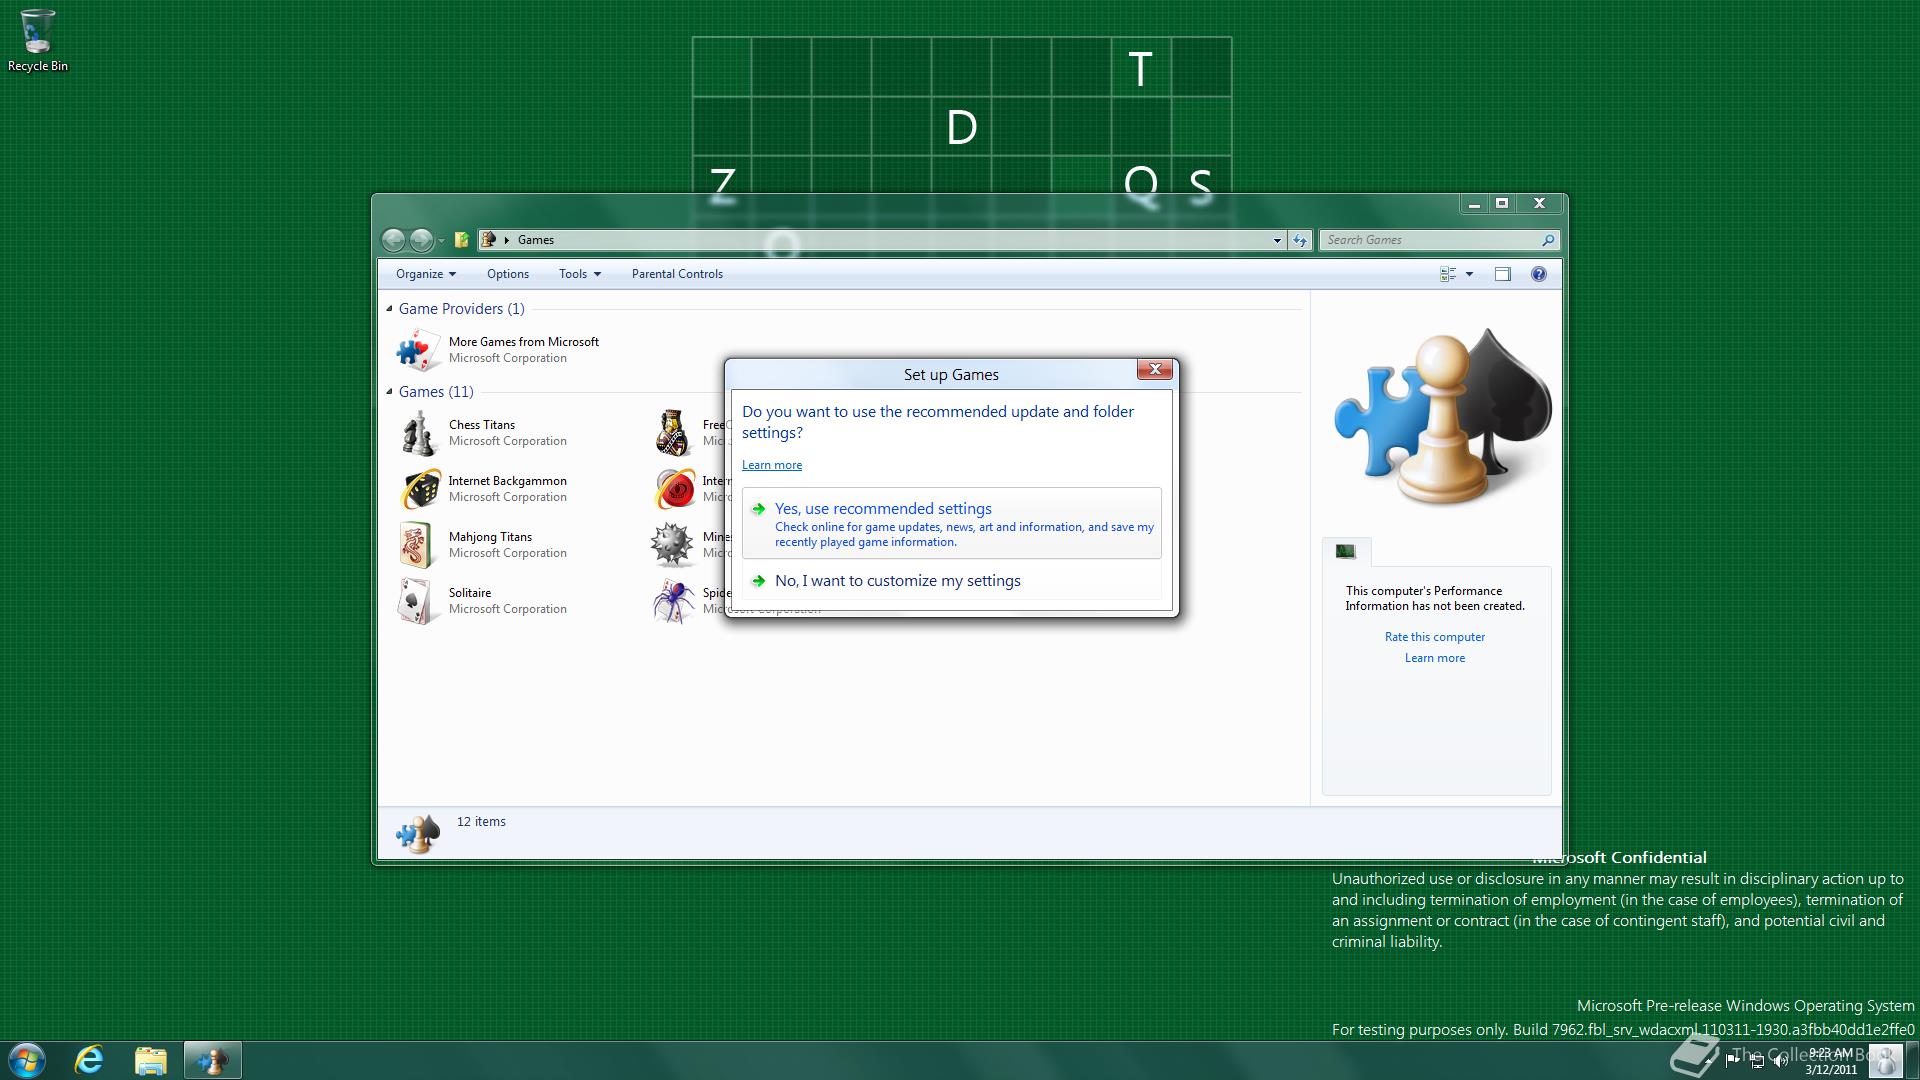Click the Options toolbar item
This screenshot has width=1920, height=1080.
point(507,274)
